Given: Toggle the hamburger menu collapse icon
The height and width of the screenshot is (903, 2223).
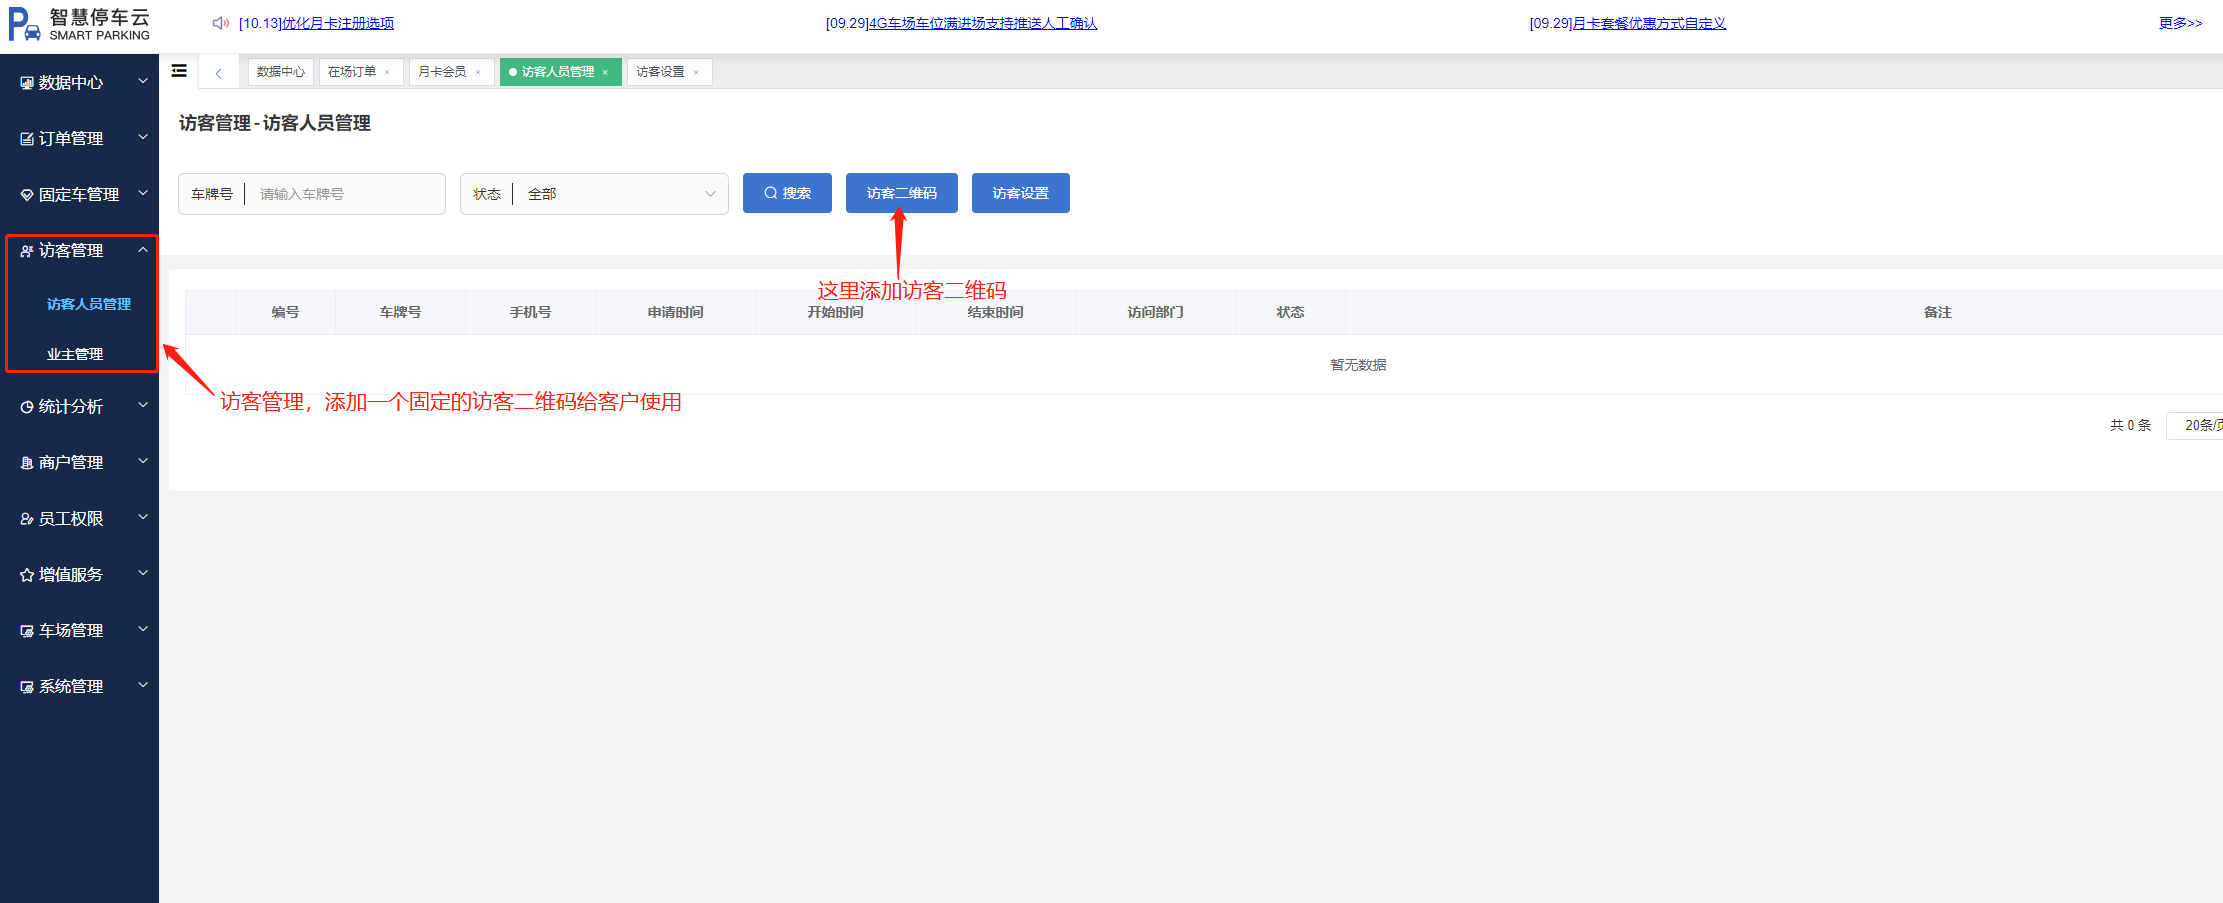Looking at the screenshot, I should (x=179, y=71).
